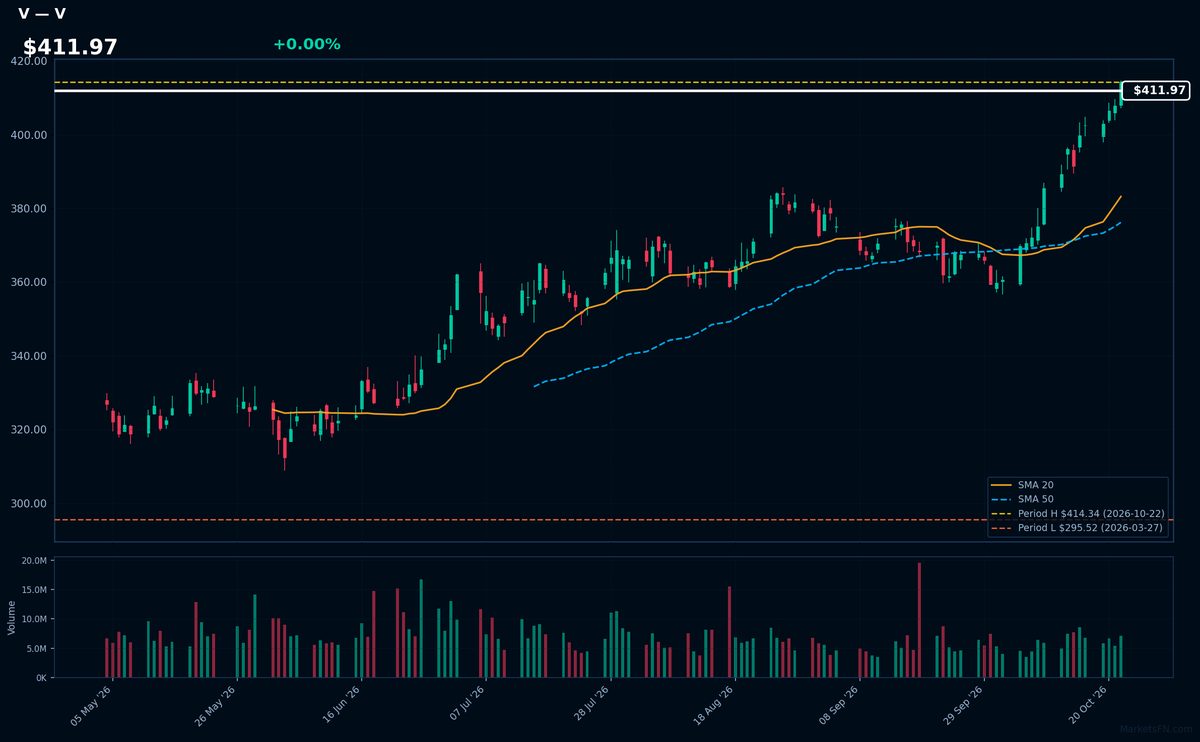Click the 320.00 price axis label

click(x=29, y=430)
